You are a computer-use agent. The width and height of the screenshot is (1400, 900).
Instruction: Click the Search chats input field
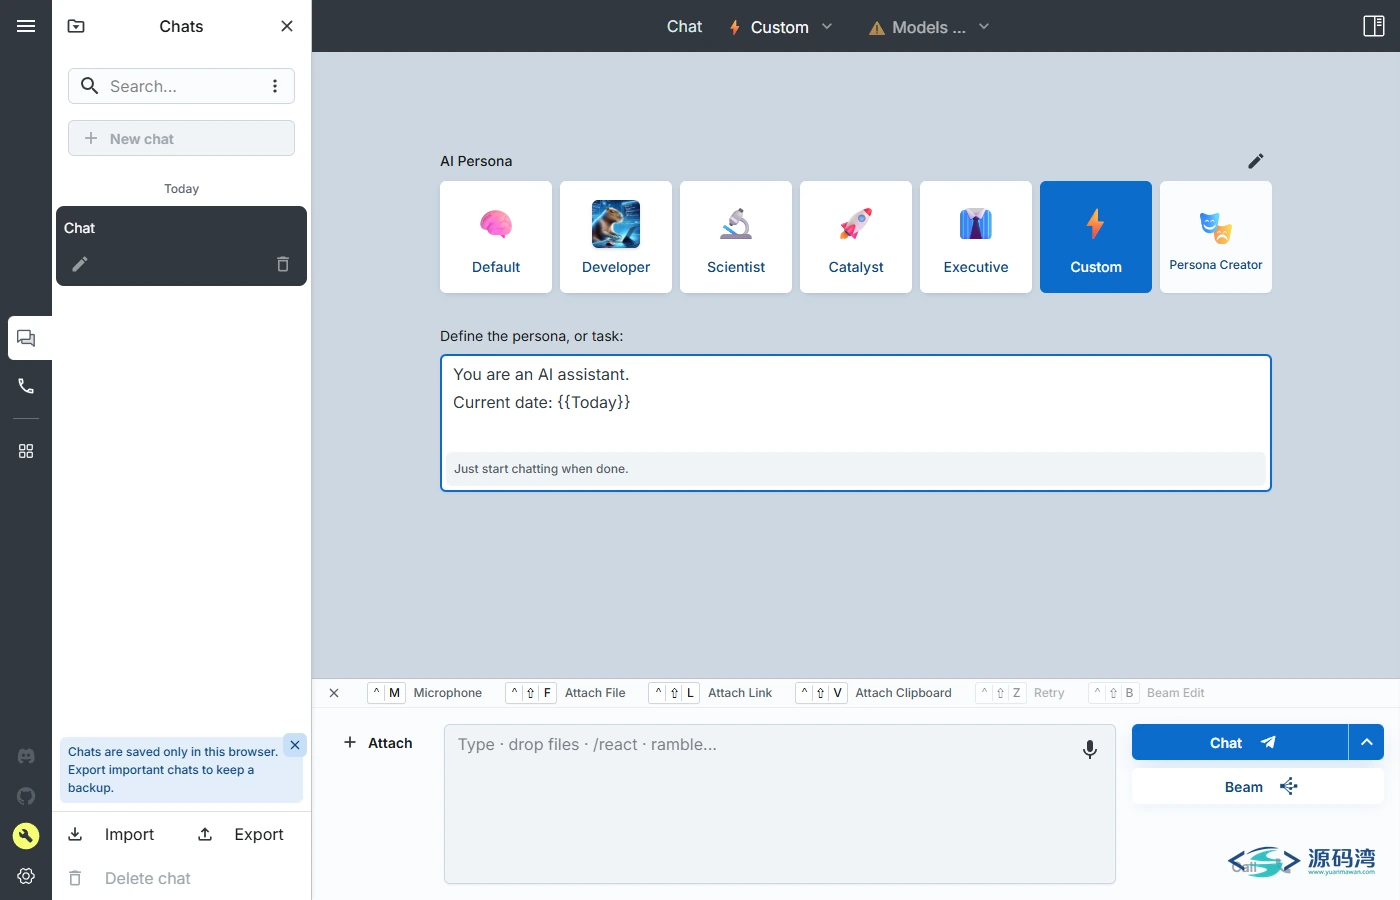tap(182, 86)
